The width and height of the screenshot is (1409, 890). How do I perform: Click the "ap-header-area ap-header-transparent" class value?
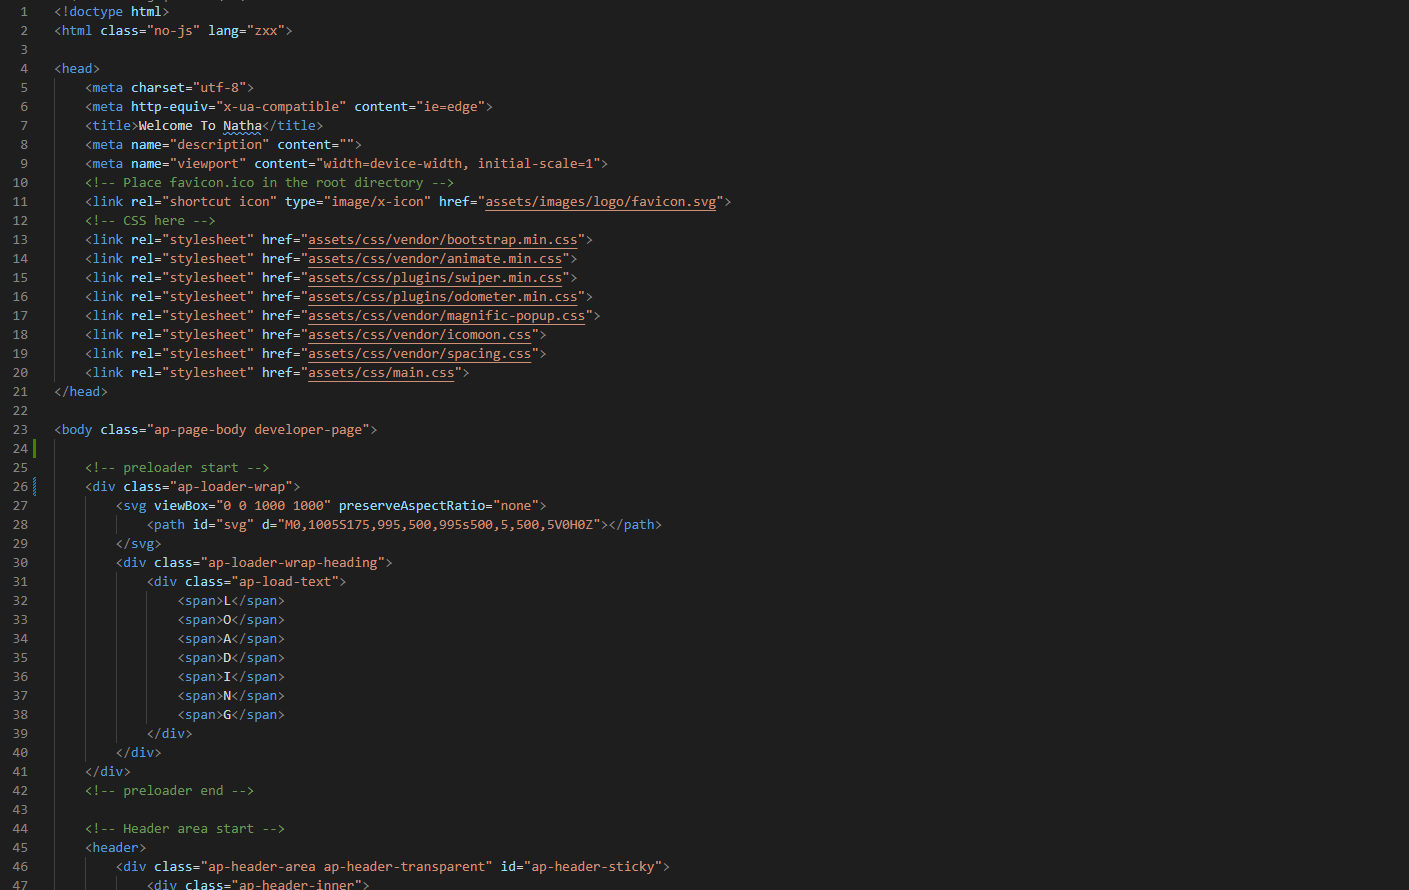(x=347, y=867)
